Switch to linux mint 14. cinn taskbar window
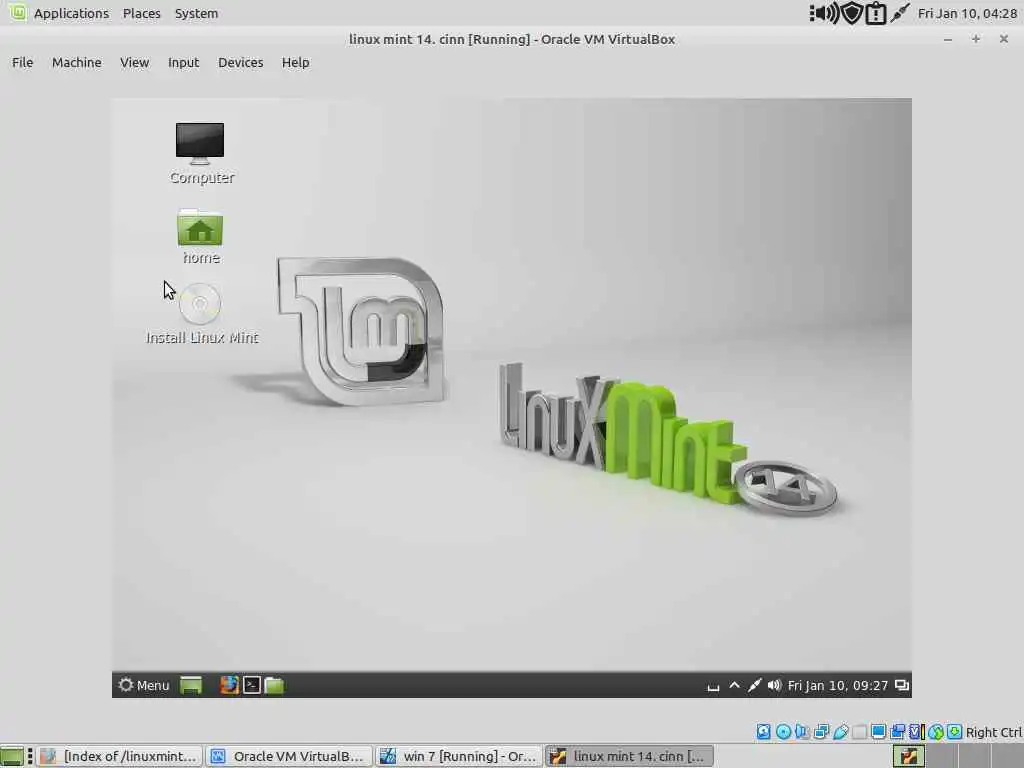Image resolution: width=1024 pixels, height=768 pixels. click(628, 756)
